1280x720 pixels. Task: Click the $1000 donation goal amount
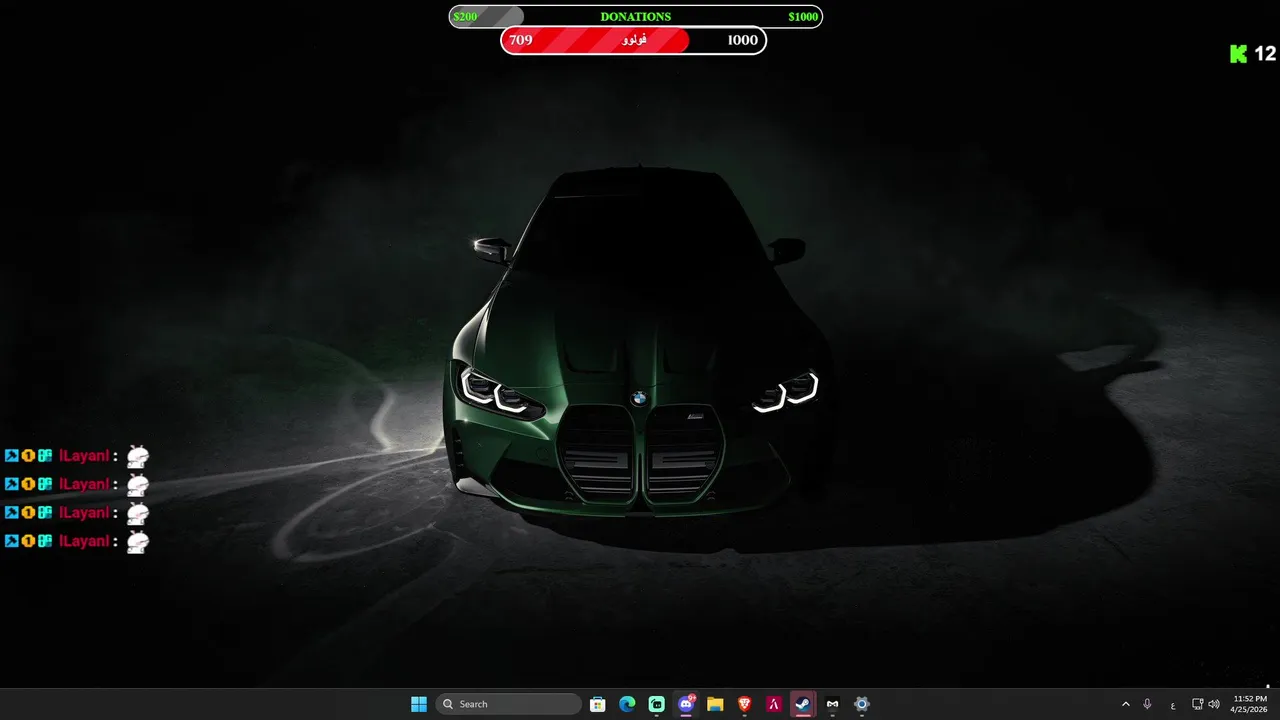tap(803, 17)
